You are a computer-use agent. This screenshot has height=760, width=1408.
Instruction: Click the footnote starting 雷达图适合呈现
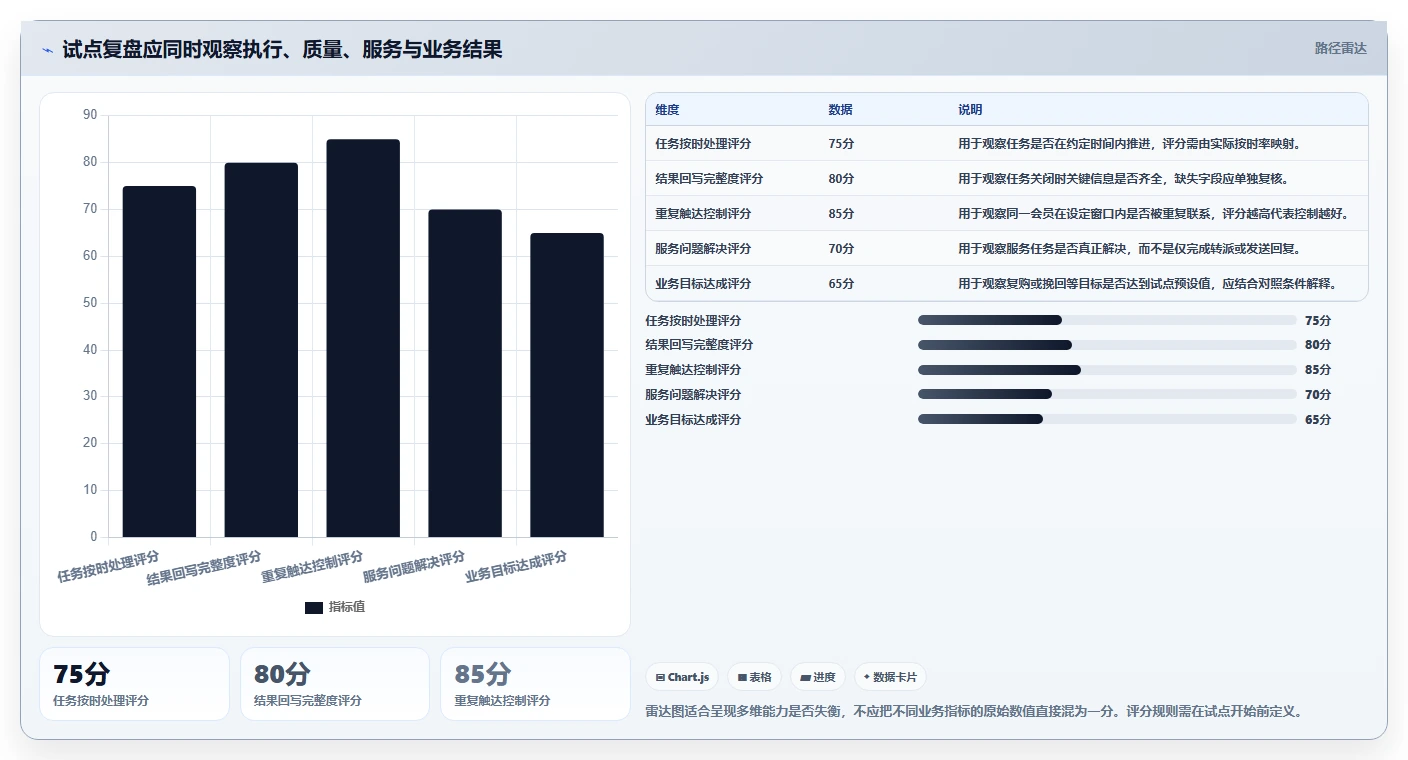click(975, 712)
